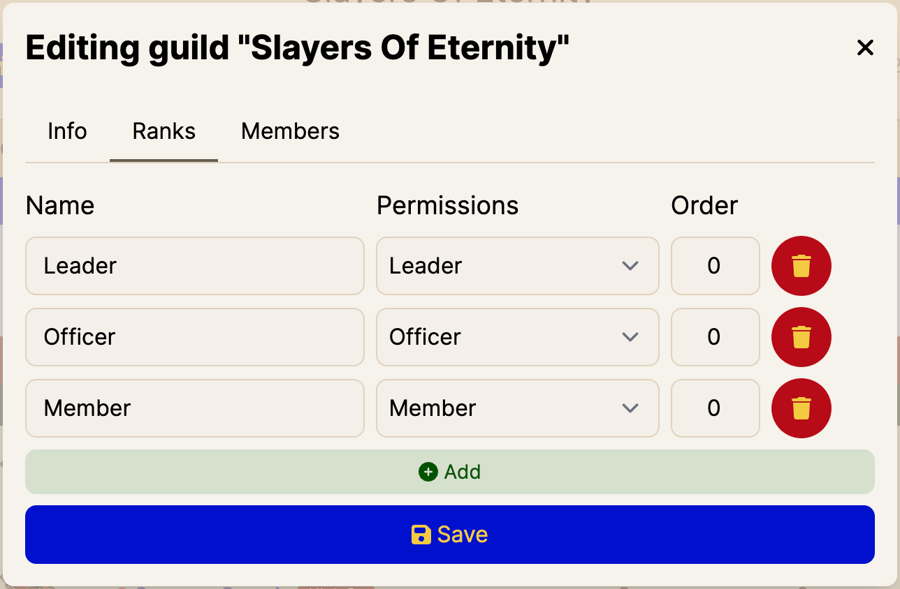
Task: Focus the Officer rank name field
Action: [x=194, y=337]
